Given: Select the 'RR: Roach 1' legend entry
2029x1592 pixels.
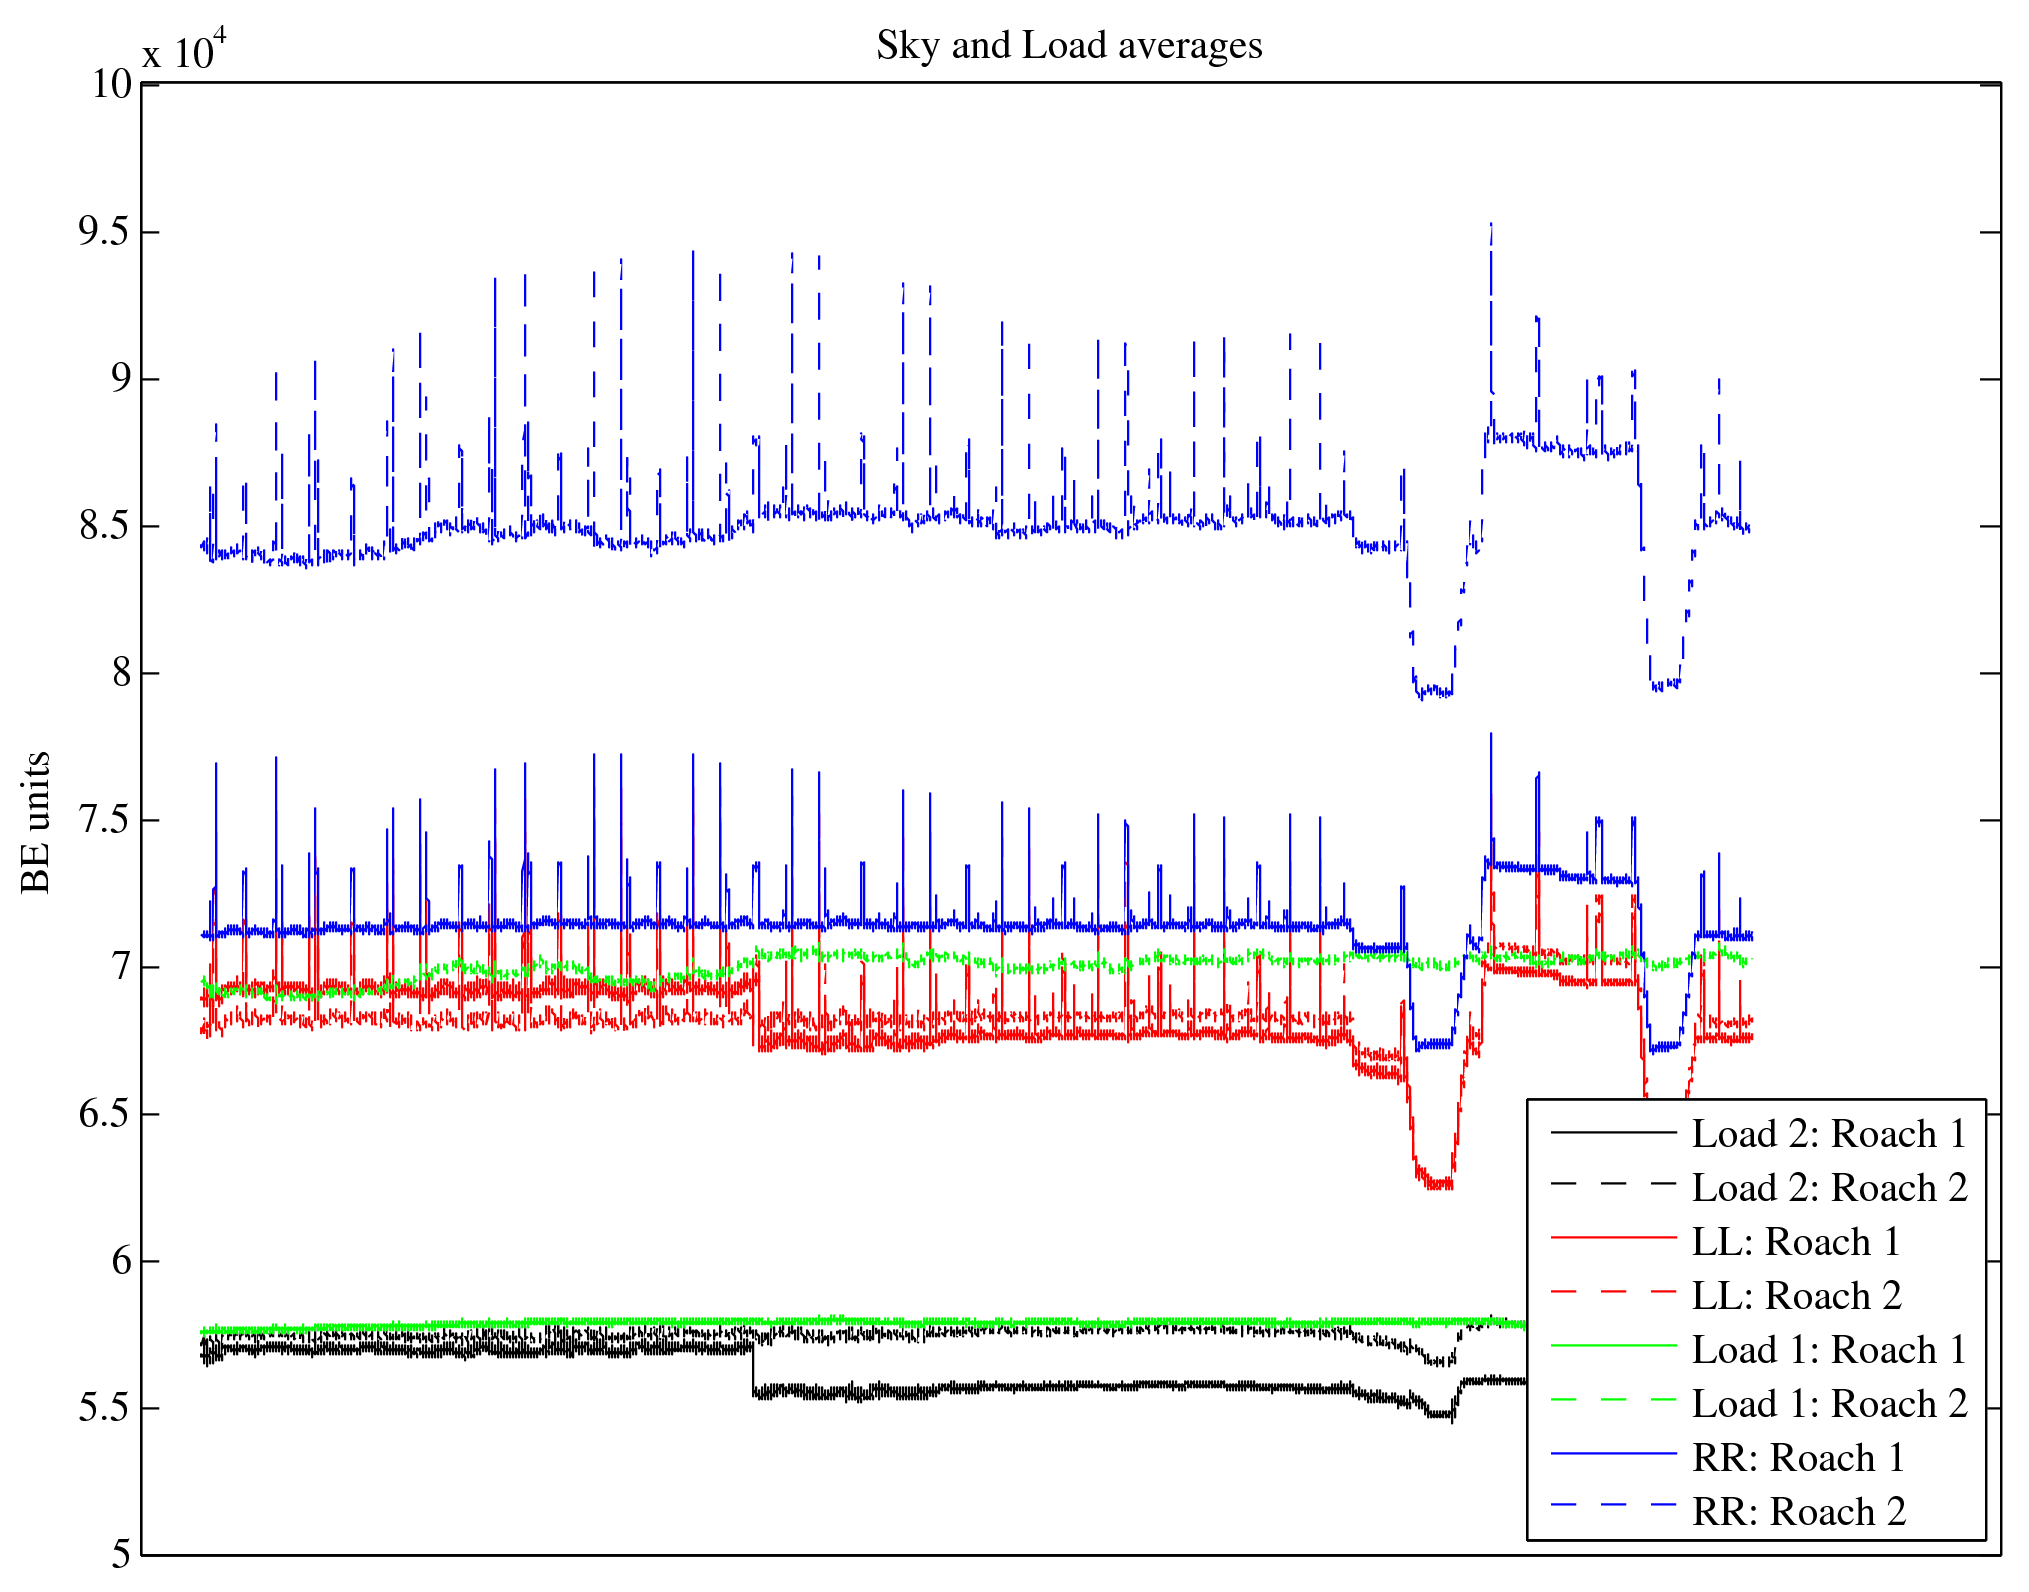Looking at the screenshot, I should [x=1797, y=1458].
